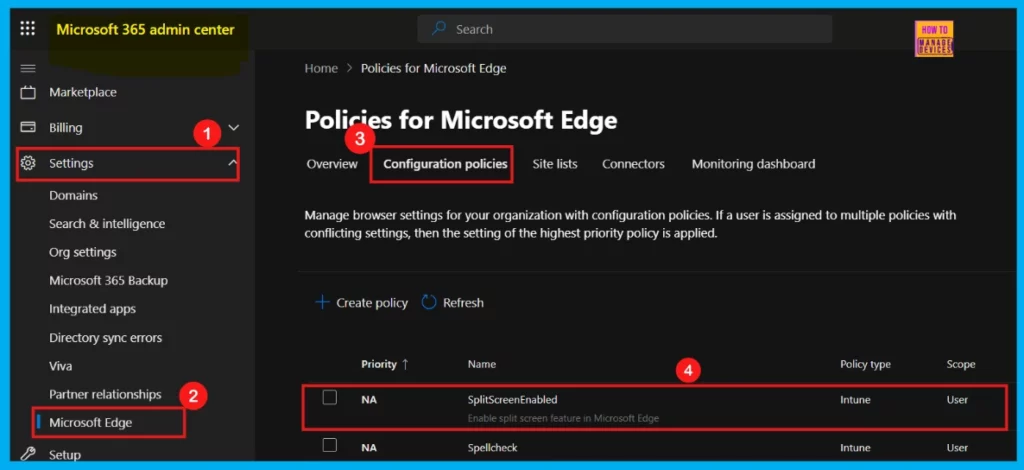
Task: Open the app launcher waffle icon
Action: tap(27, 29)
